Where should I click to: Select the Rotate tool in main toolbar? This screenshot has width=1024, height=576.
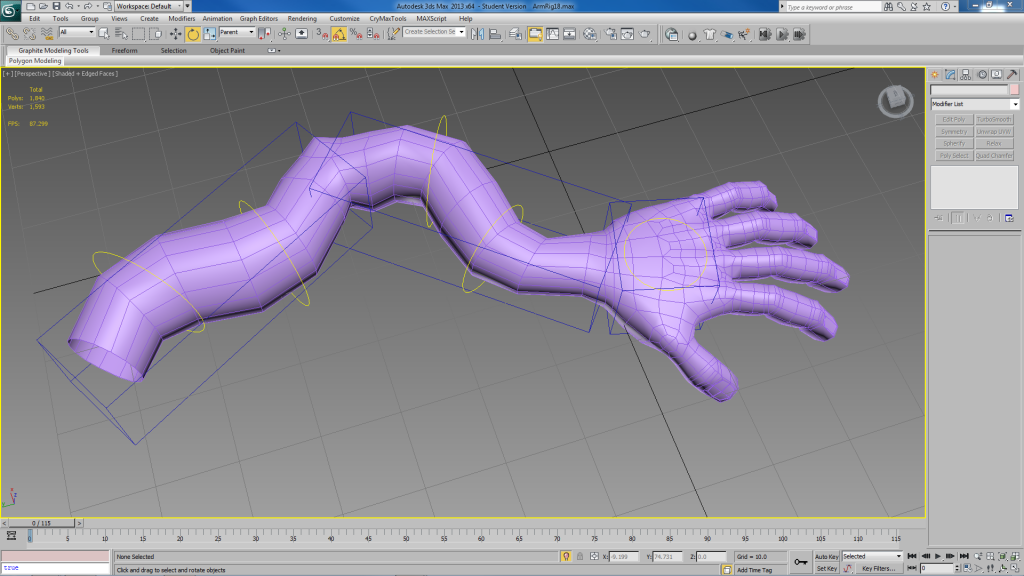192,33
